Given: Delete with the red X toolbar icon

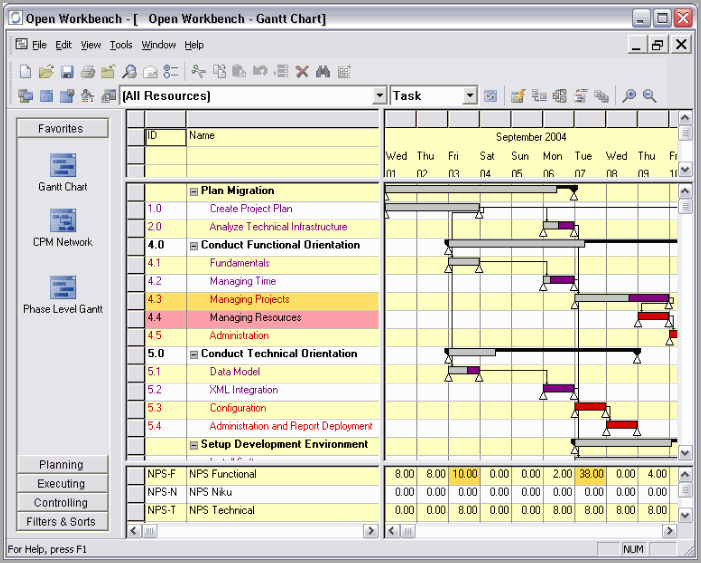Looking at the screenshot, I should pos(302,72).
